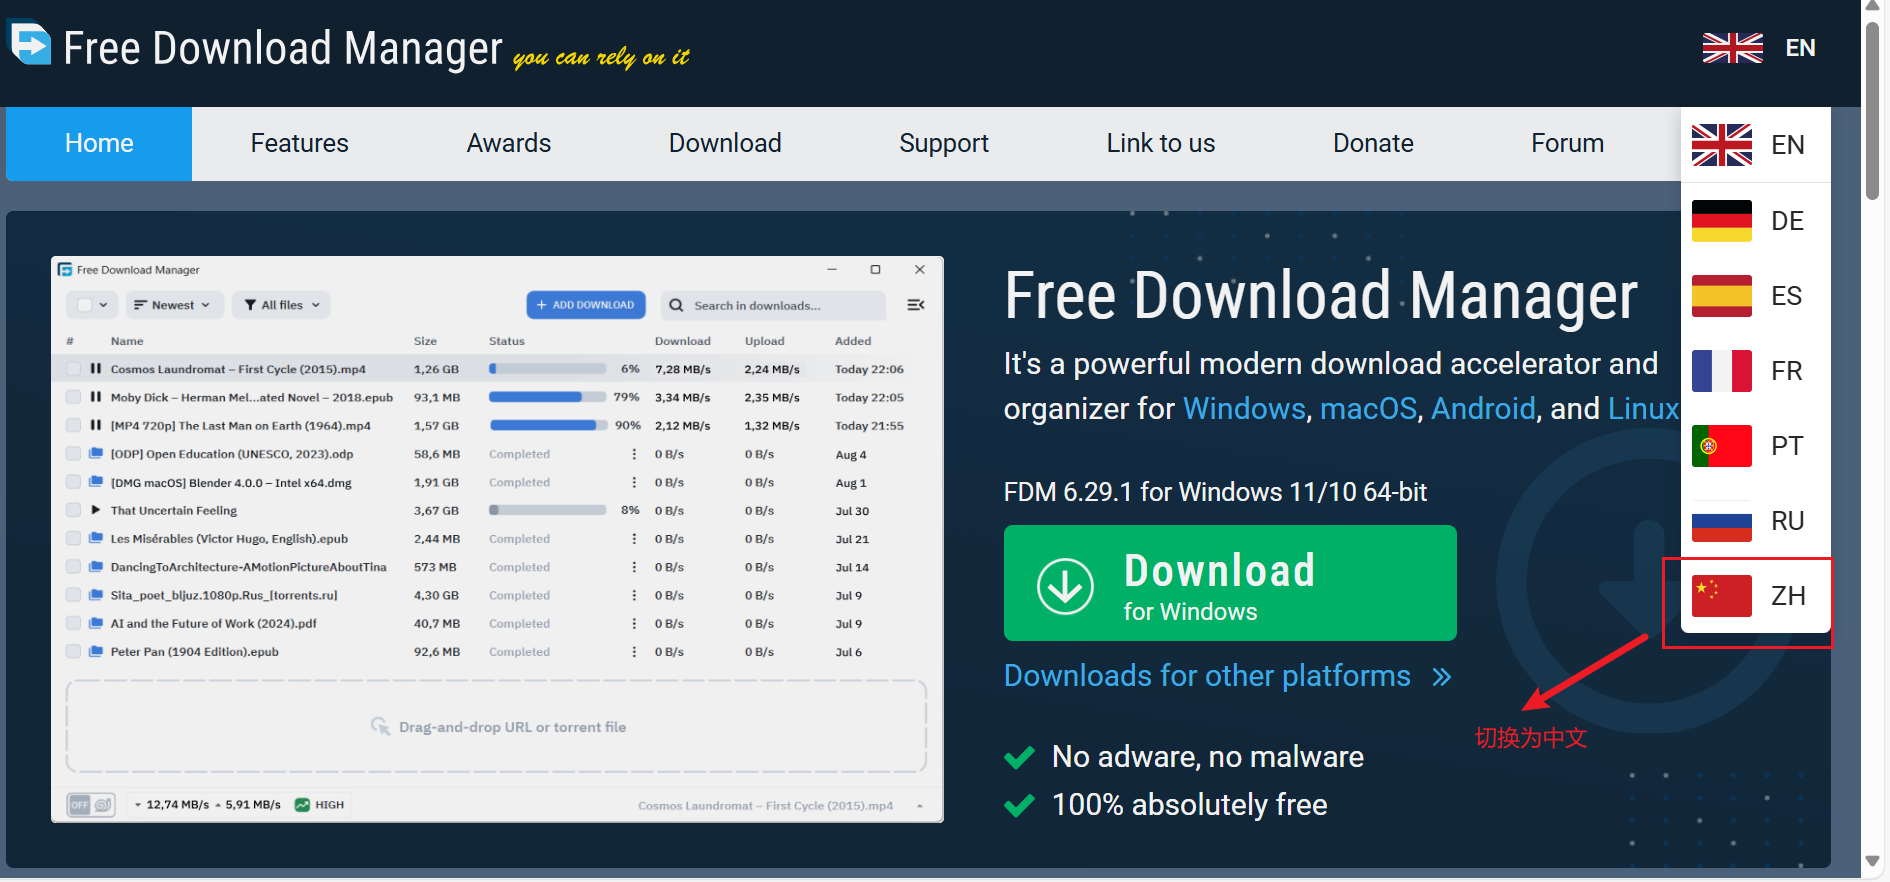The image size is (1890, 882).
Task: Tick checkbox for The Last Man on Earth row
Action: click(x=73, y=425)
